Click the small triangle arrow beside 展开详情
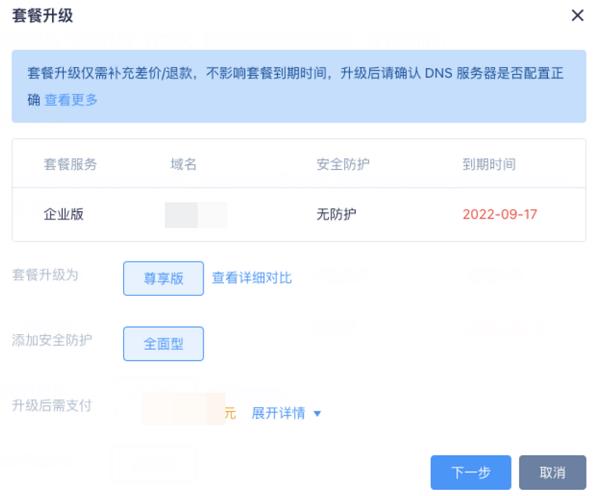The image size is (600, 496). click(317, 413)
